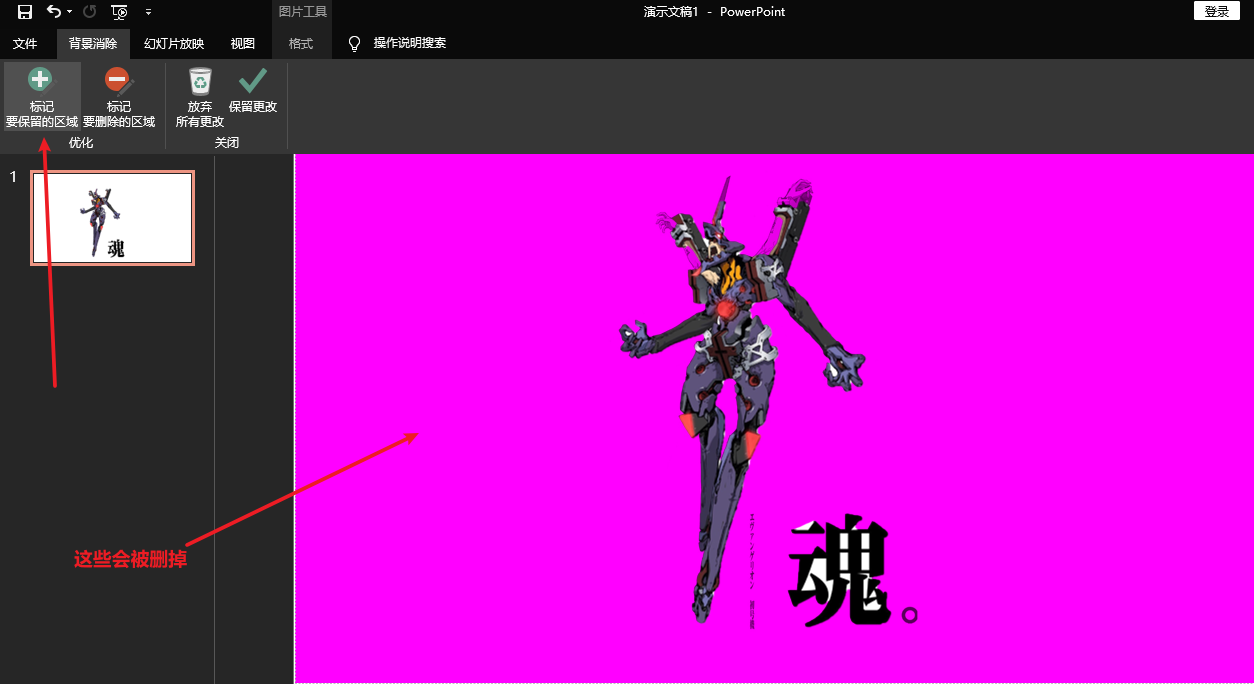This screenshot has width=1254, height=684.
Task: Open the 文件 menu tab
Action: click(25, 44)
